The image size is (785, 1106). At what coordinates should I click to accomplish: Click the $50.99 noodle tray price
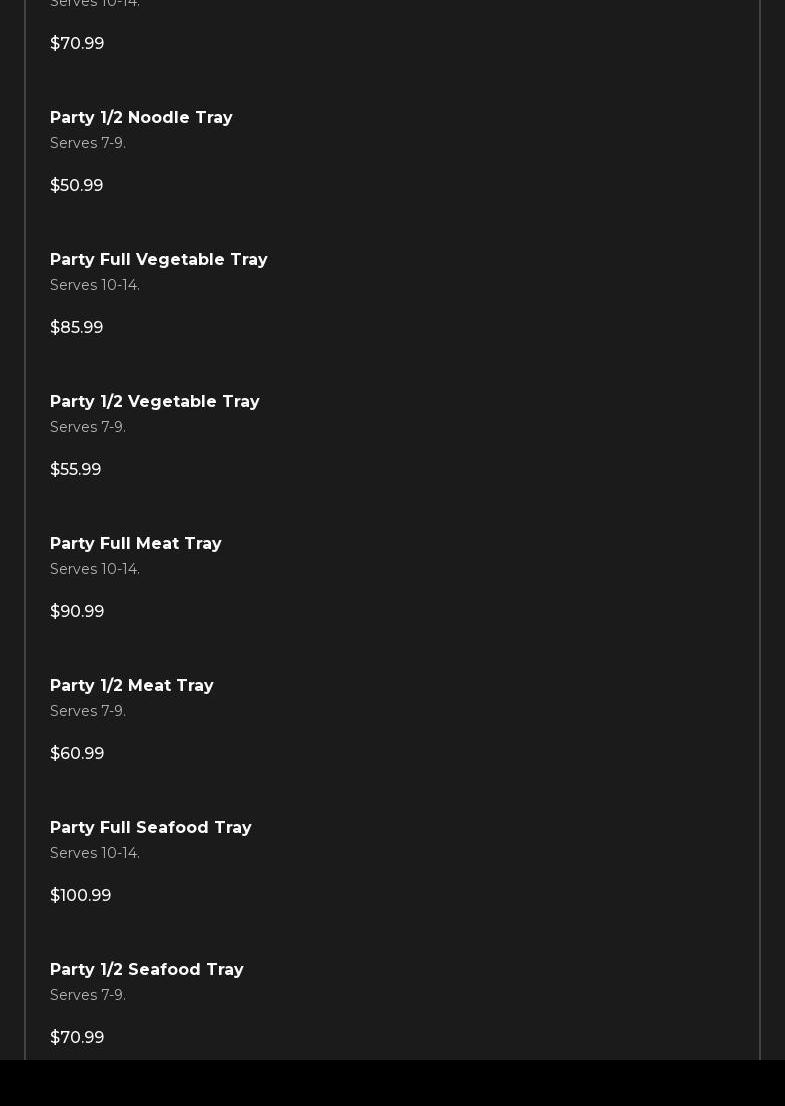(x=77, y=186)
